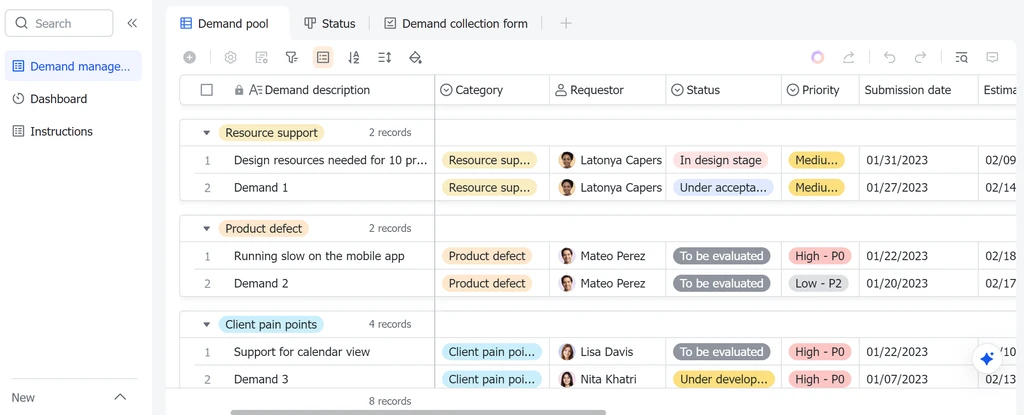Viewport: 1024px width, 415px height.
Task: Switch to the Status tab
Action: tap(330, 24)
